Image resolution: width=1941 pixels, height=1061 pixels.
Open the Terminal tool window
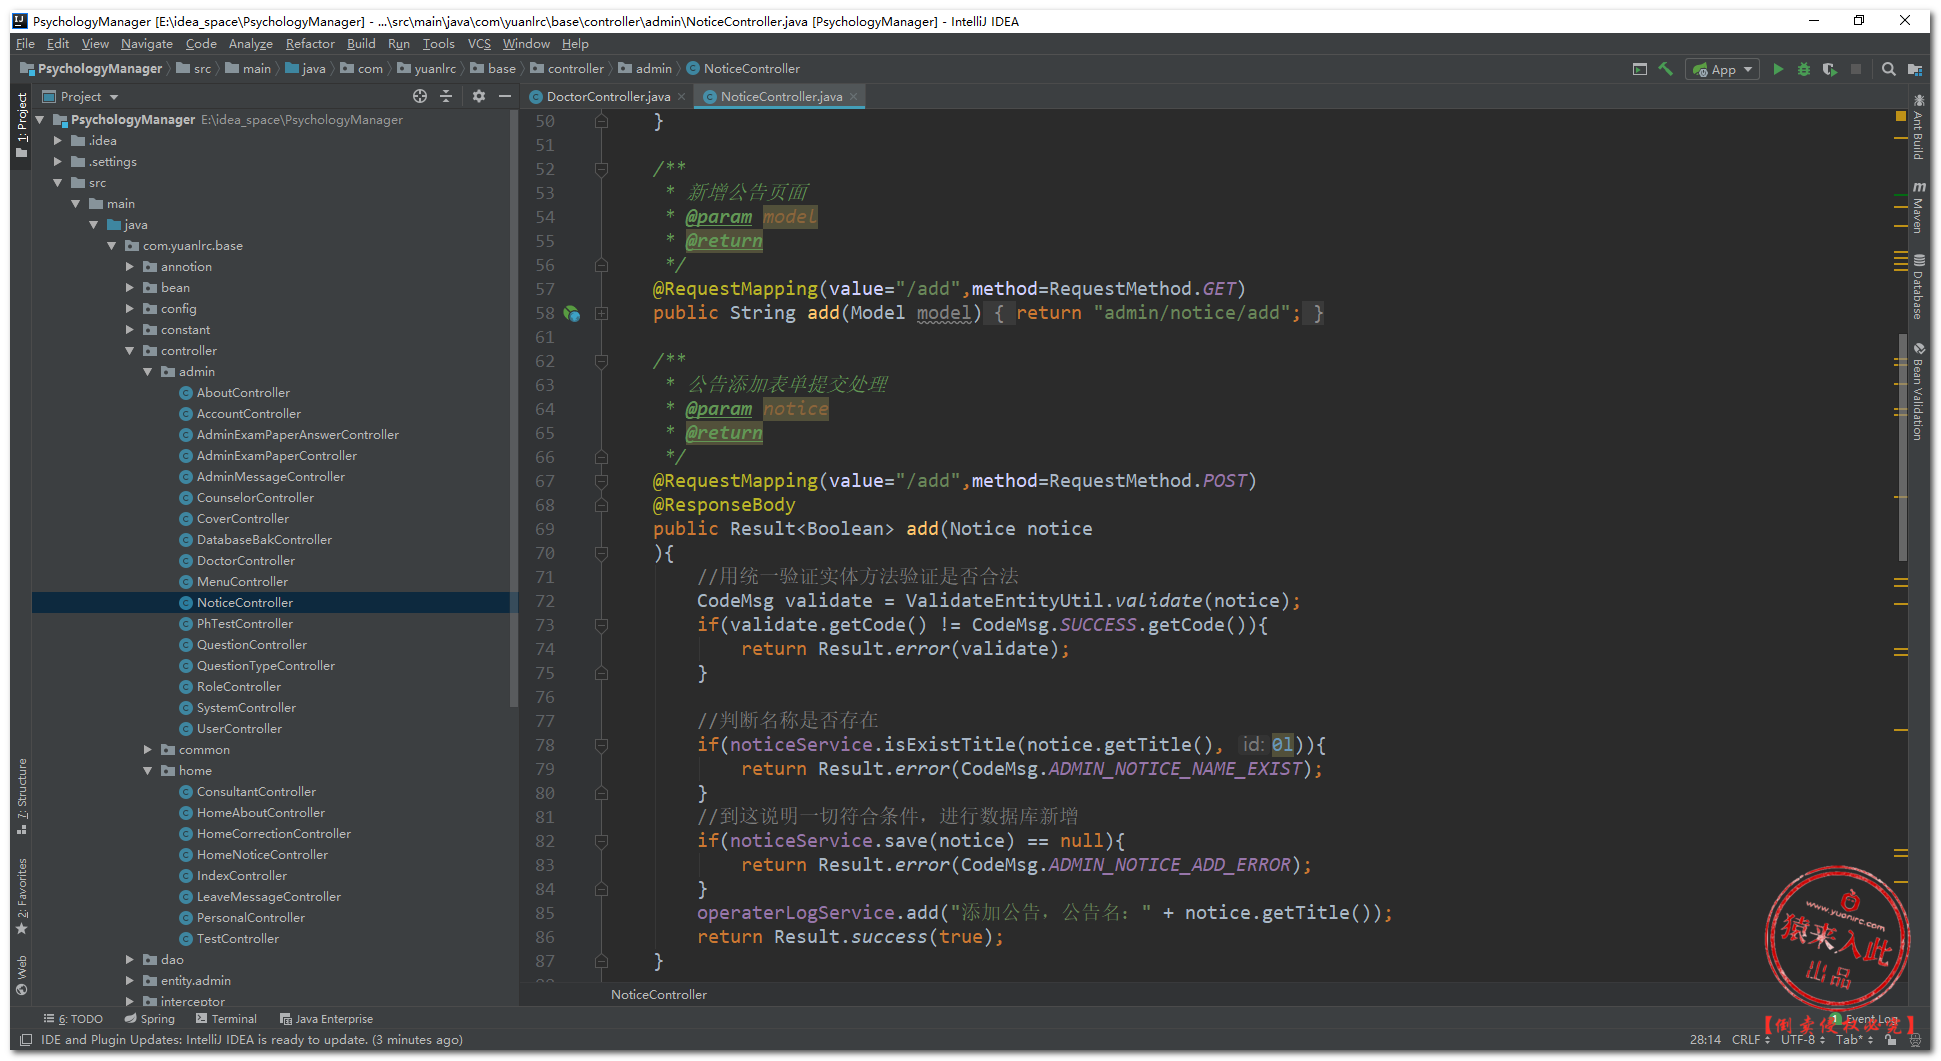point(227,1019)
